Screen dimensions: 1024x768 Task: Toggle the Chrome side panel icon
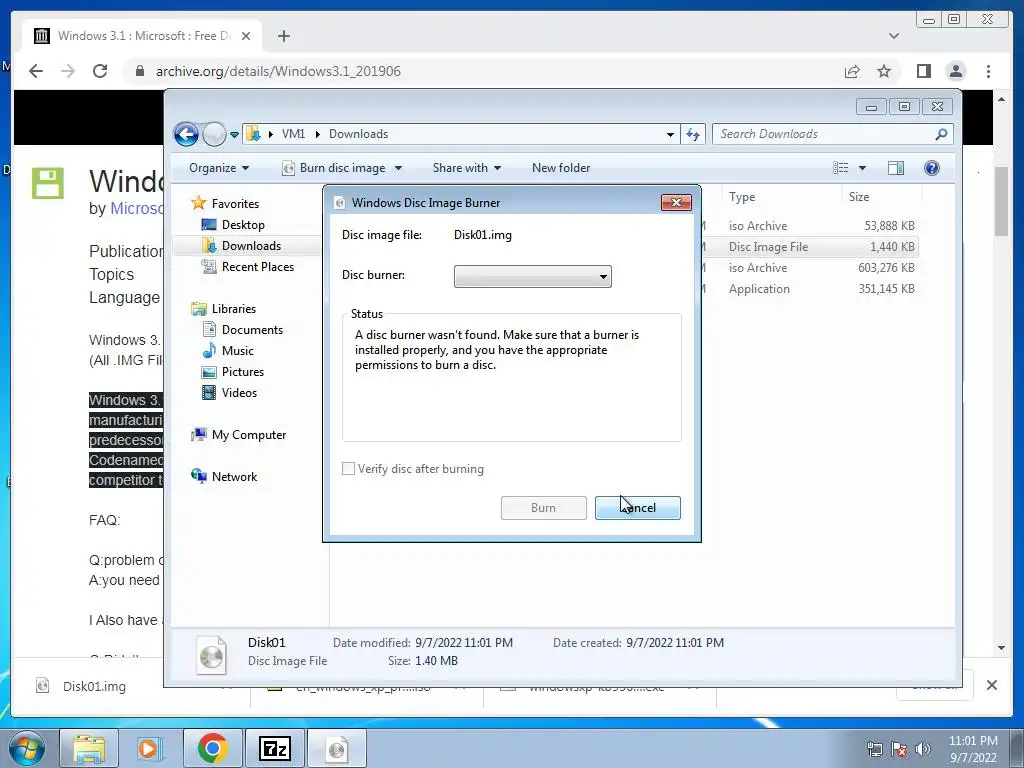[x=923, y=71]
